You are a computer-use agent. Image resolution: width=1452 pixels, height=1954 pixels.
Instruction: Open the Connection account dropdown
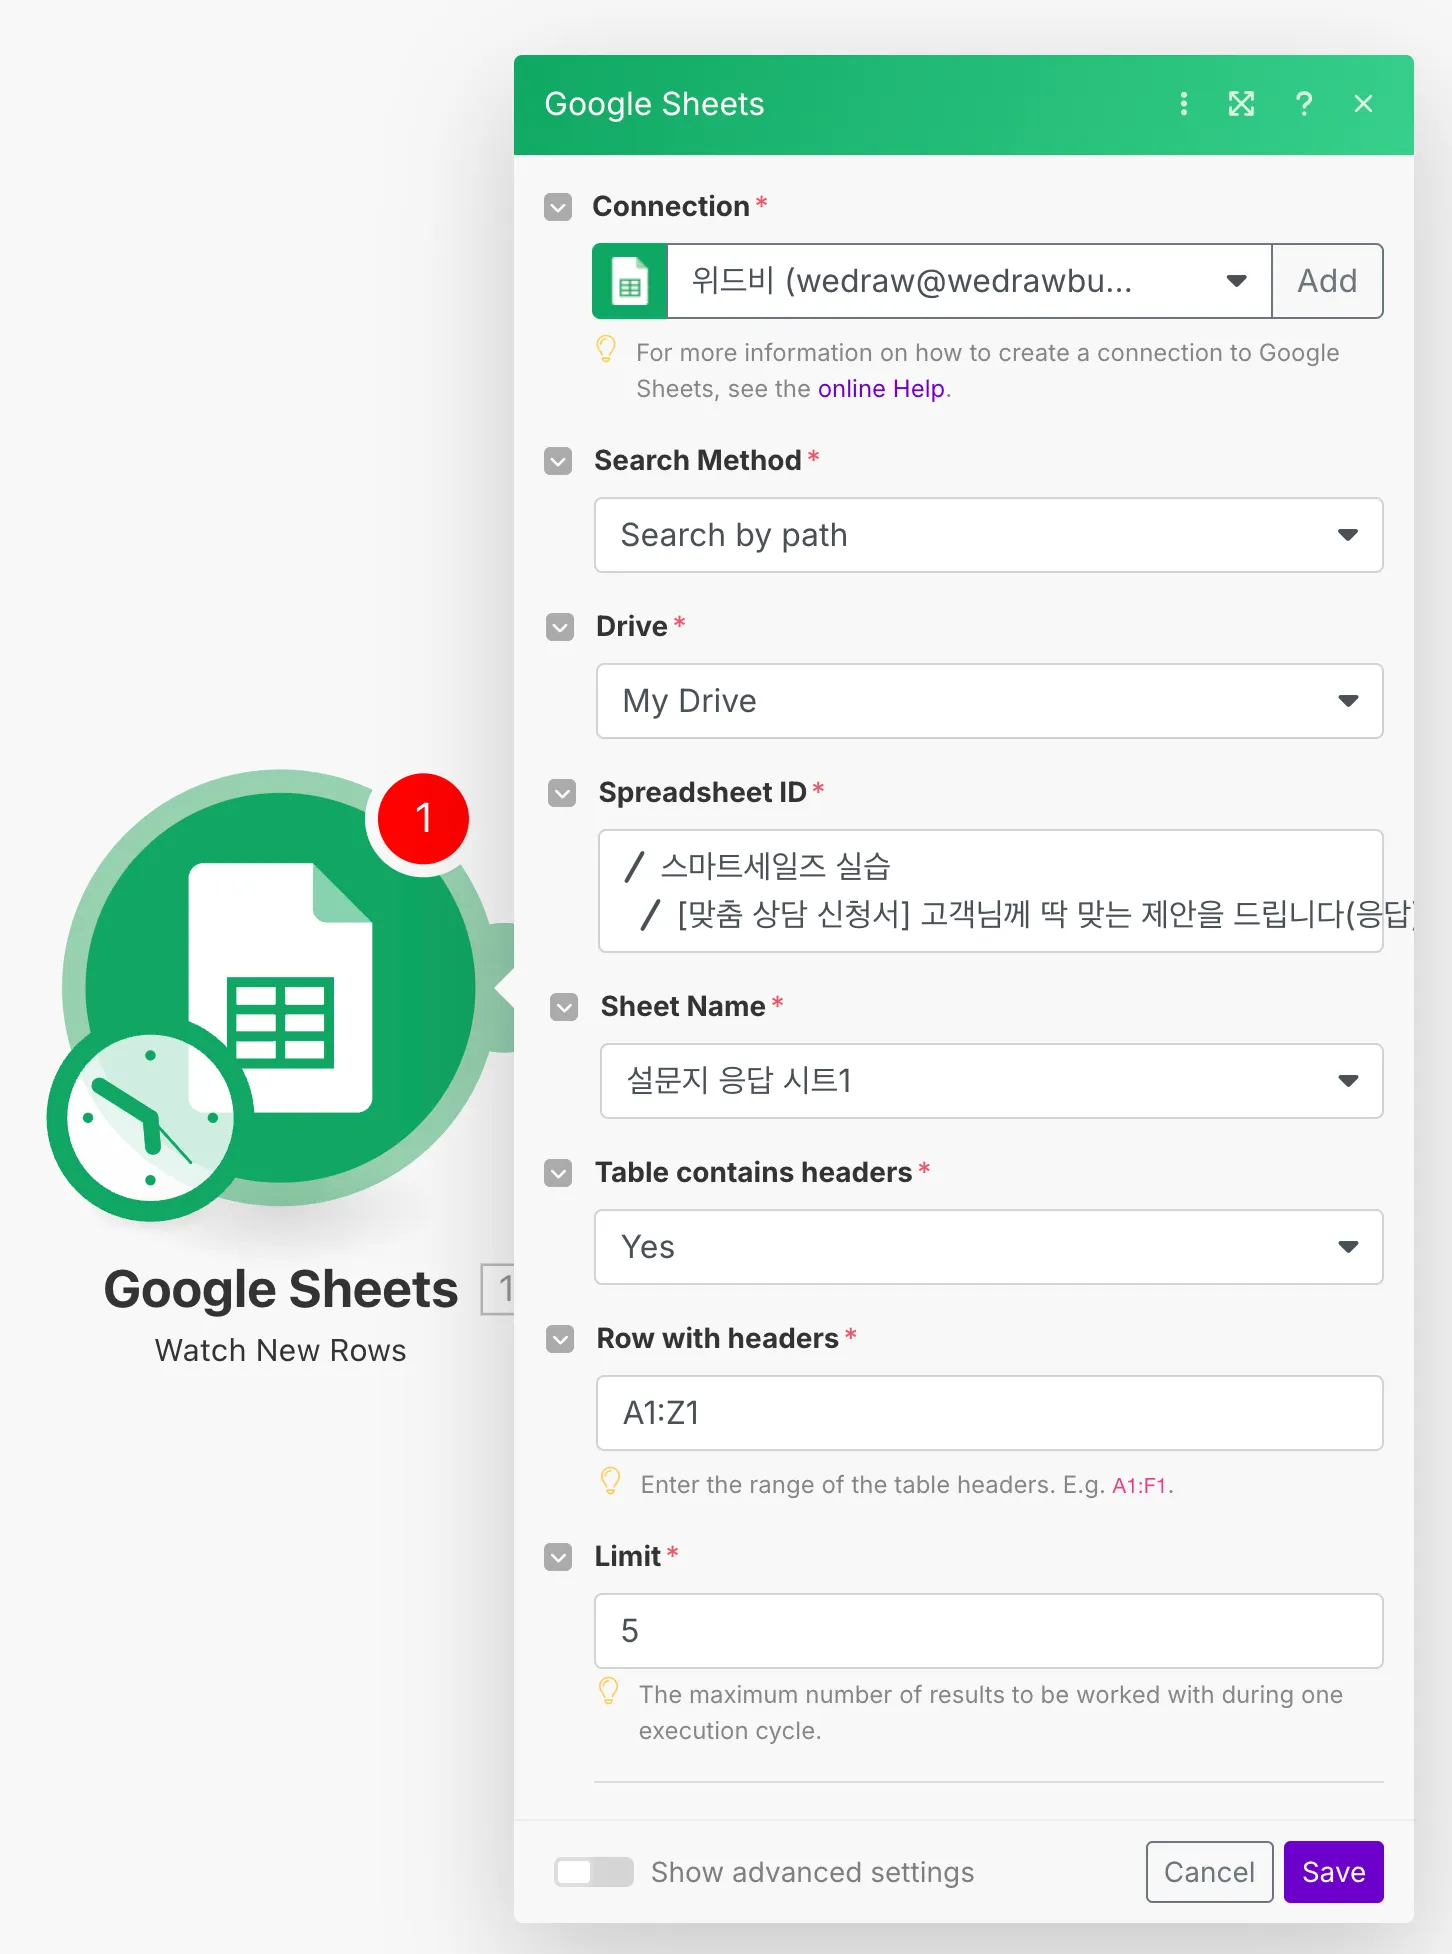click(x=969, y=281)
